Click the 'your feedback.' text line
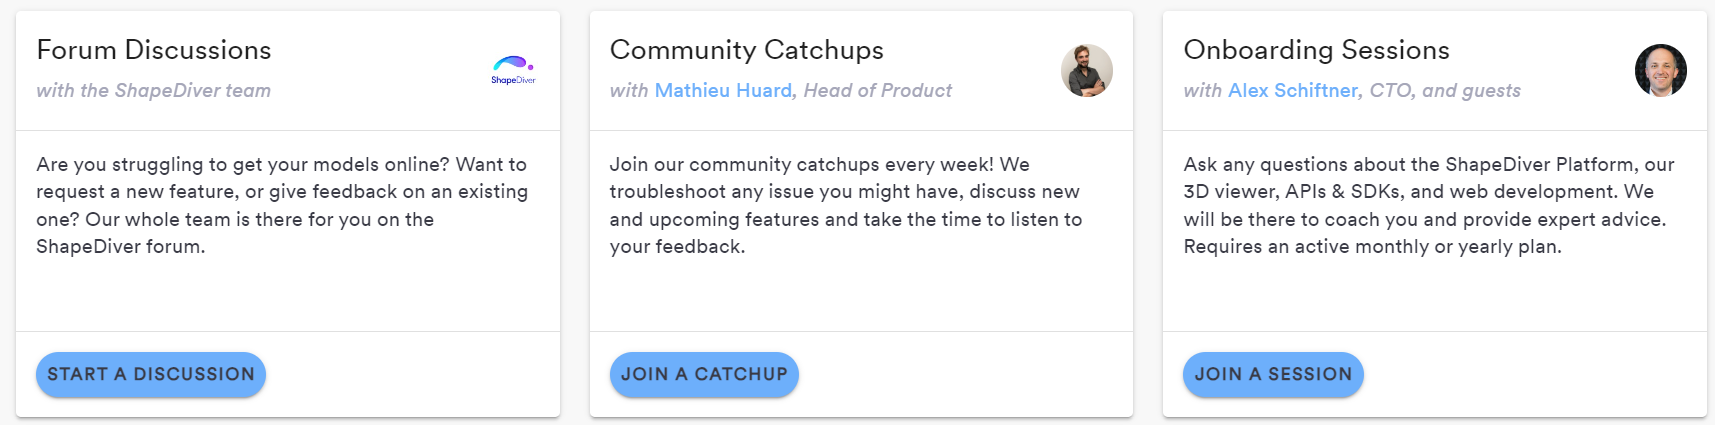The width and height of the screenshot is (1715, 425). (x=677, y=247)
